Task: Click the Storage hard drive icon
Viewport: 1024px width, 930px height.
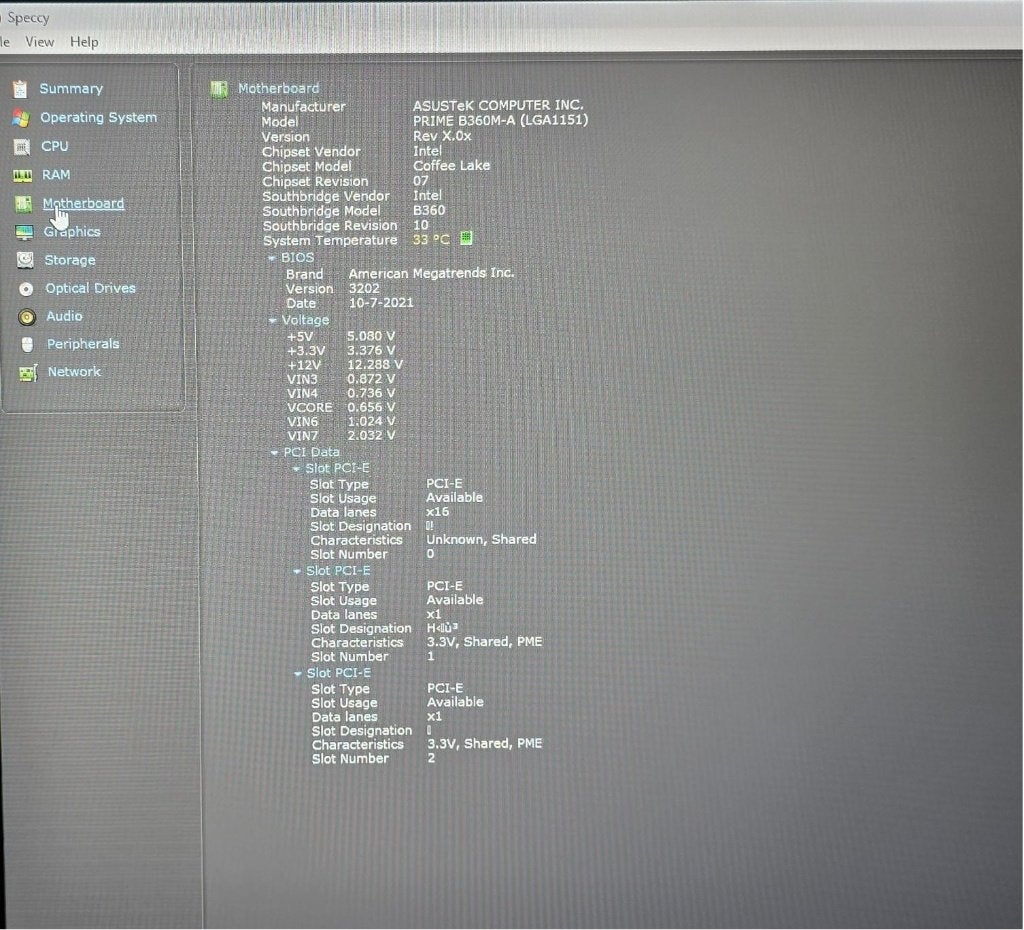Action: coord(25,261)
